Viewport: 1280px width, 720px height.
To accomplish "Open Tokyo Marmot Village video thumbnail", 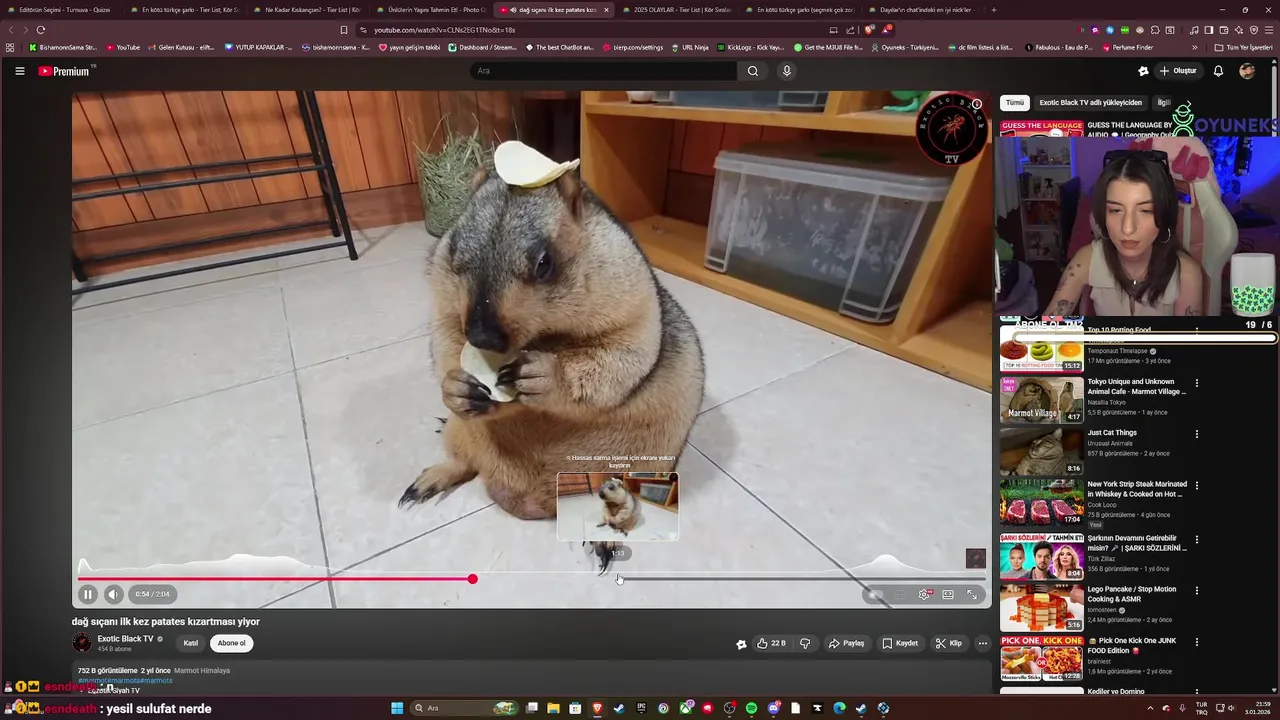I will (x=1042, y=399).
